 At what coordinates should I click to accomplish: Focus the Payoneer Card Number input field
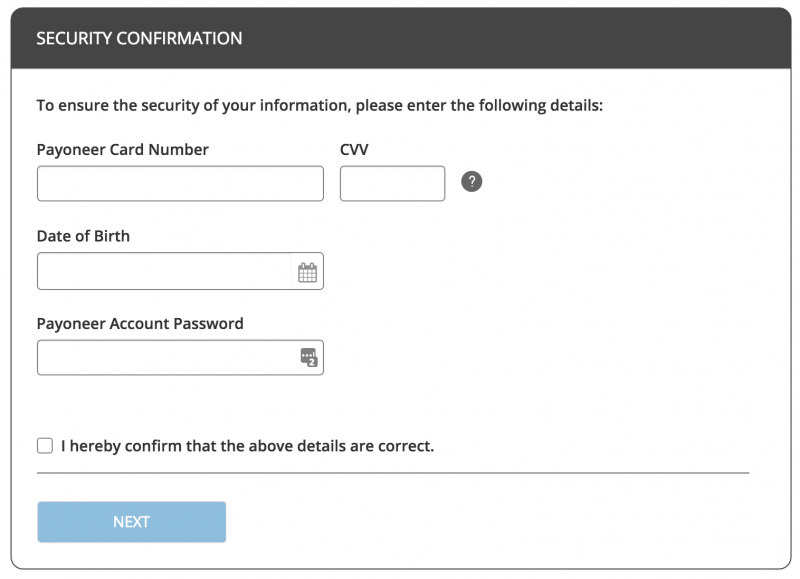tap(180, 183)
